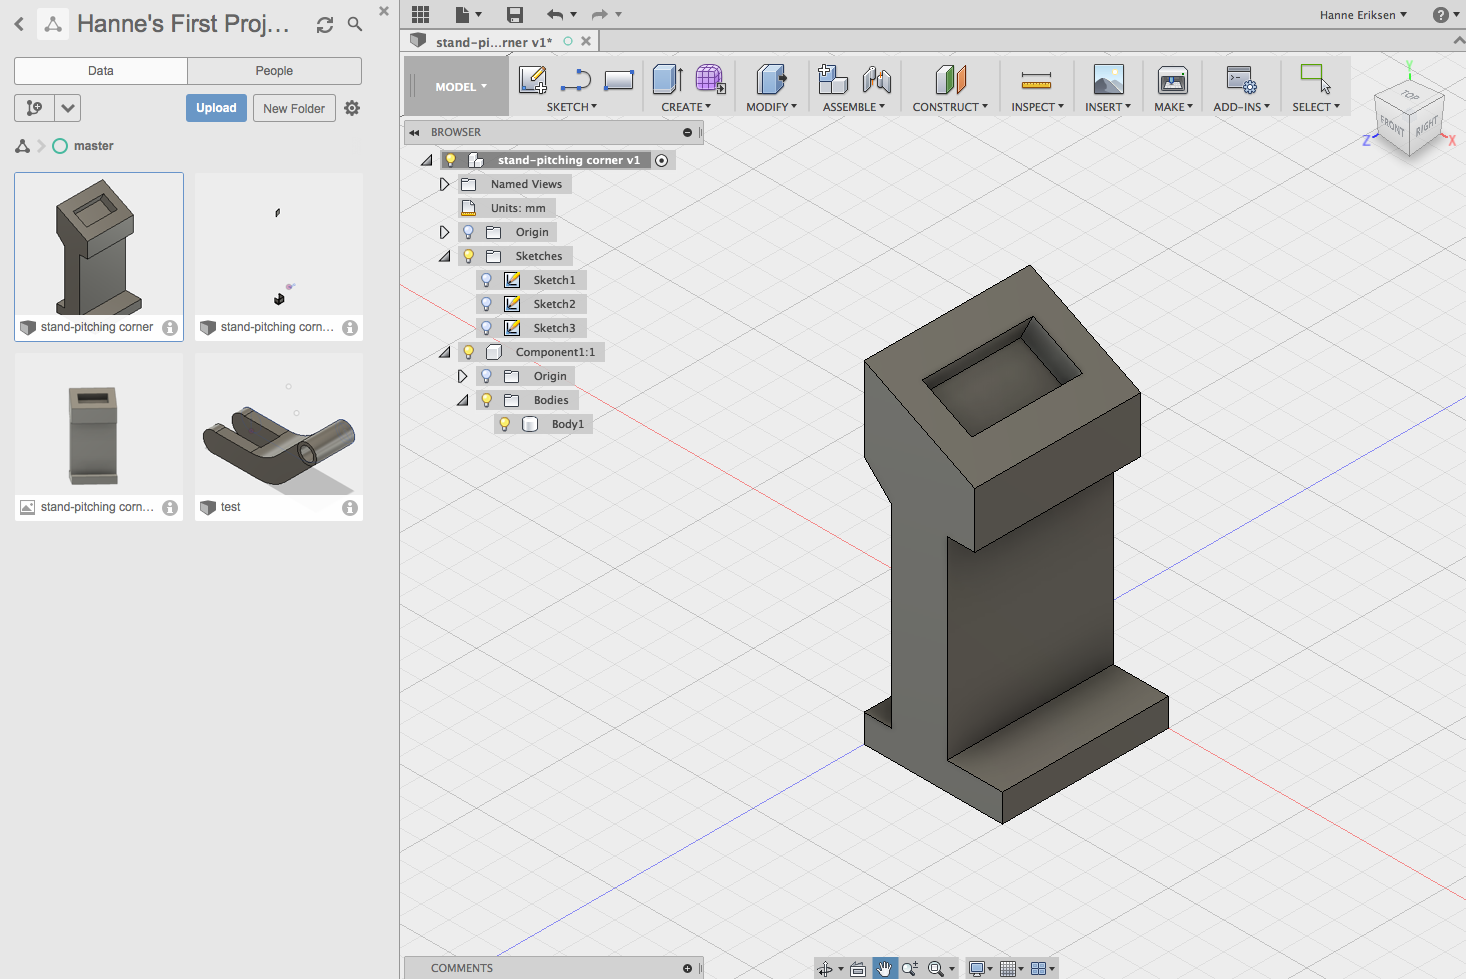Toggle visibility of stand-pitching corner v1 root

pyautogui.click(x=451, y=160)
